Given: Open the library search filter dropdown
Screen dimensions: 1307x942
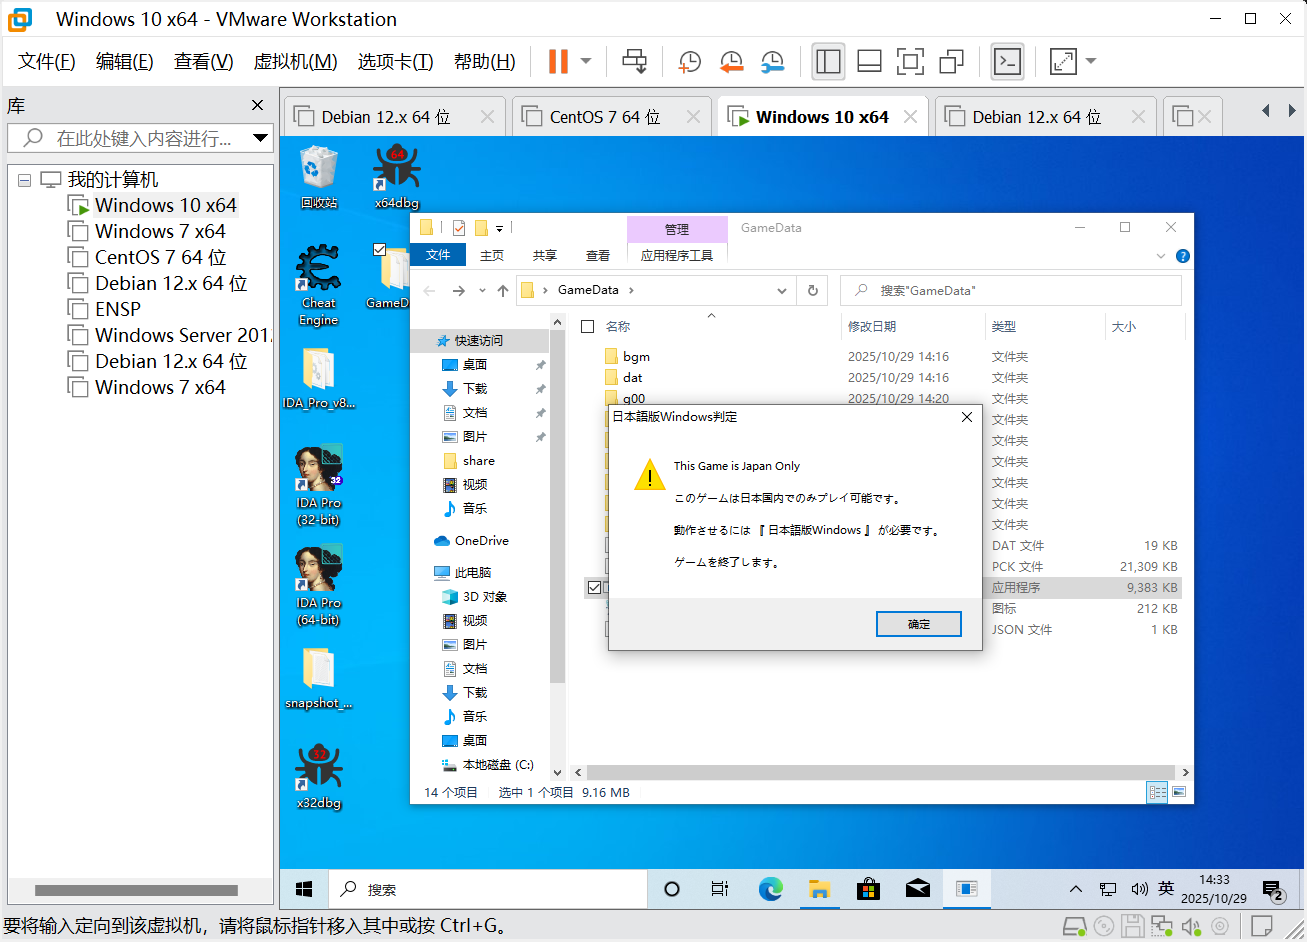Looking at the screenshot, I should (260, 138).
